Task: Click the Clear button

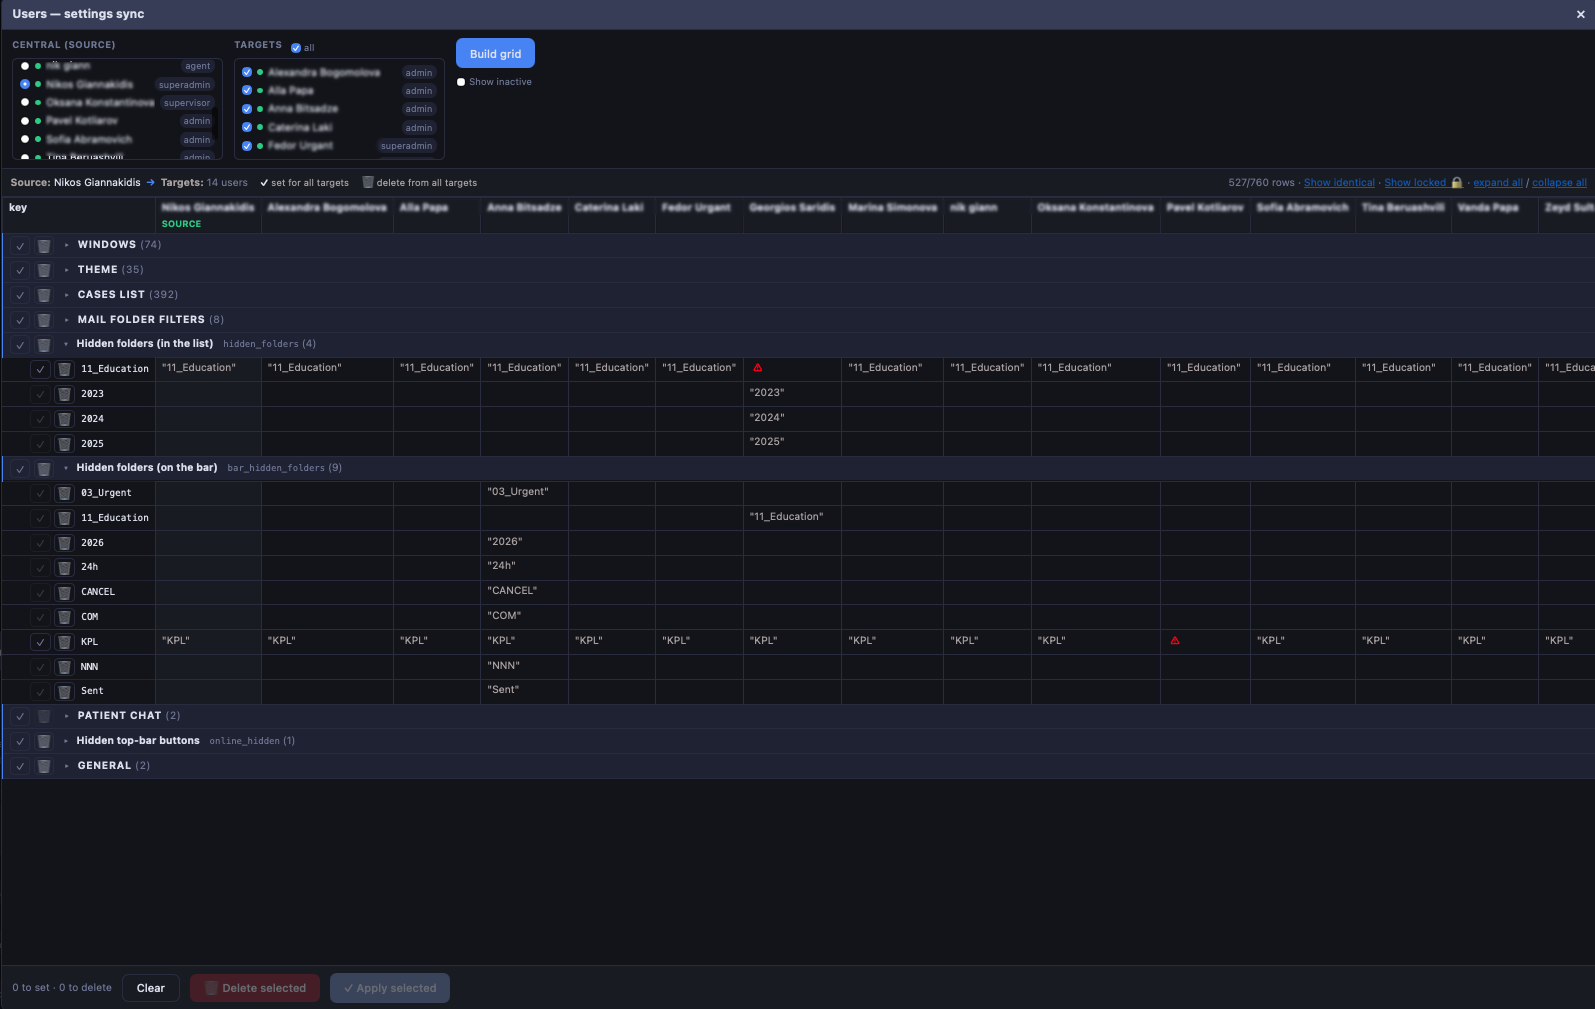Action: click(151, 988)
